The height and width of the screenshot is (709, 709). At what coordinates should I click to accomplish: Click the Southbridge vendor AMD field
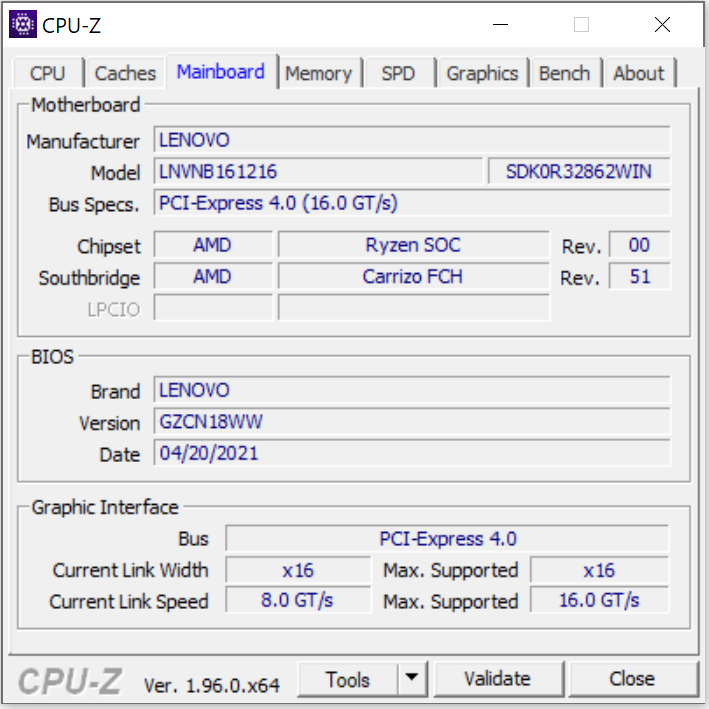coord(213,276)
